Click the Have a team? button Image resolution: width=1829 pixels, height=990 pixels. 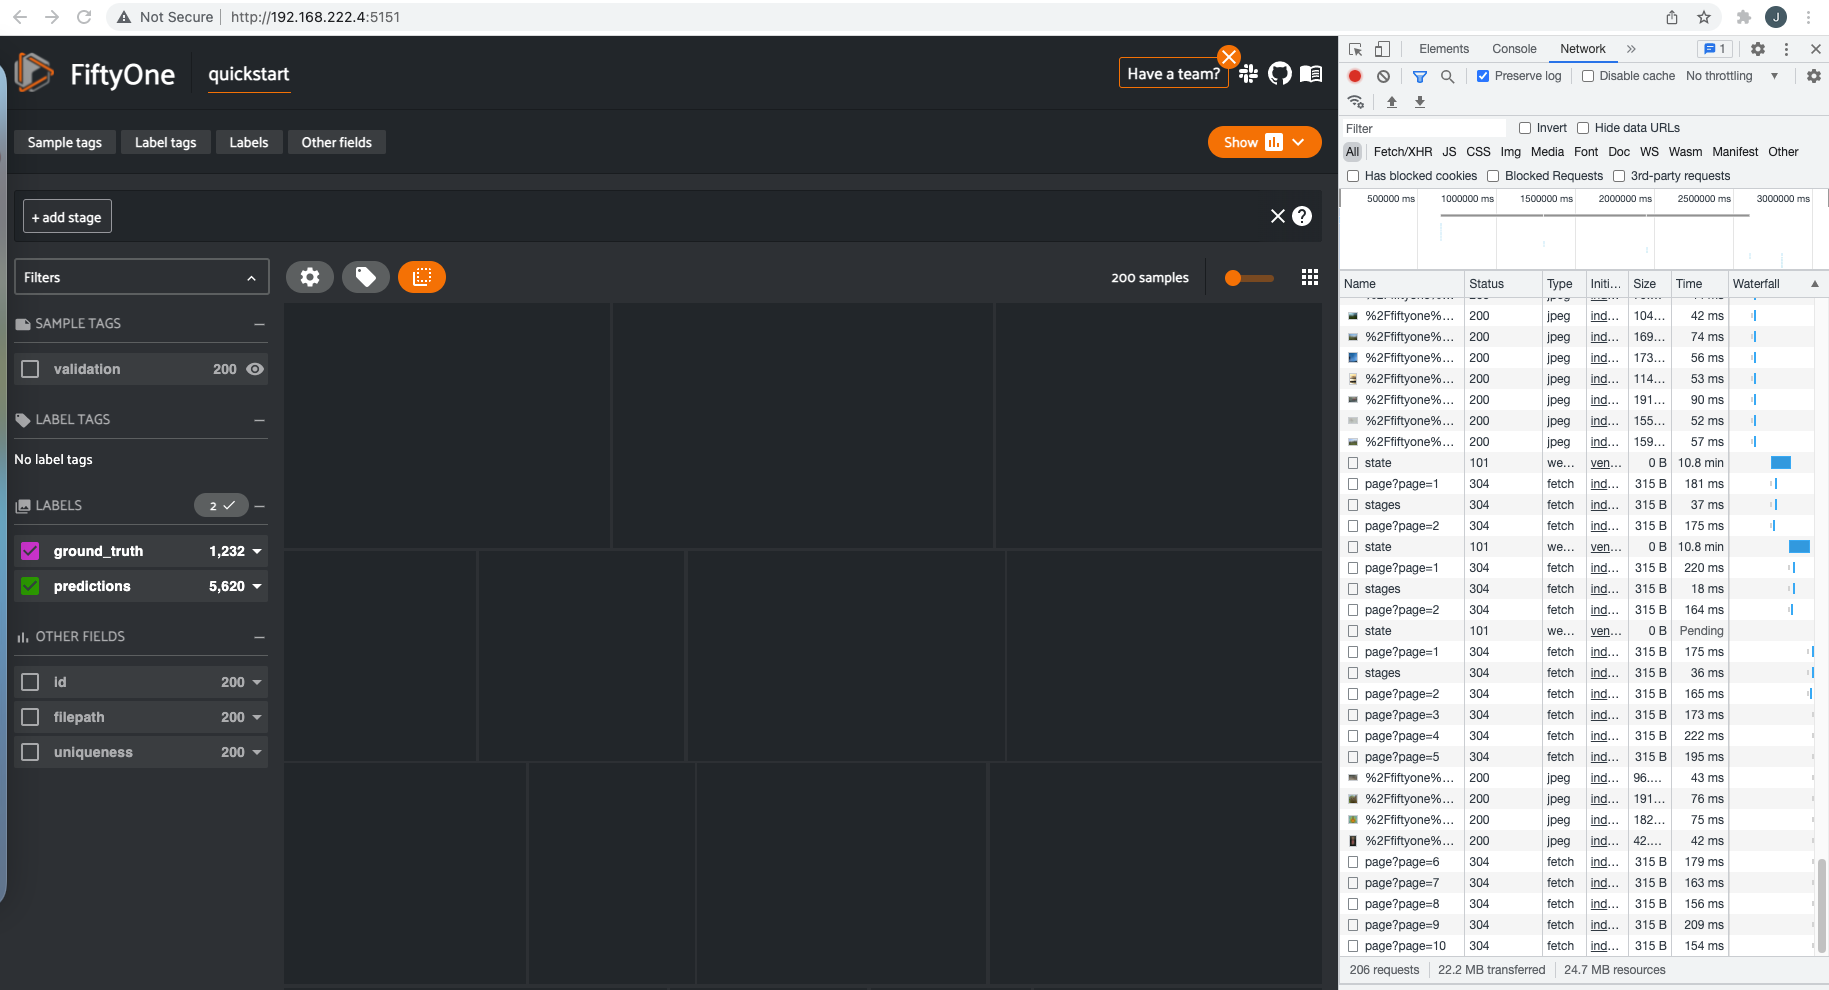pyautogui.click(x=1173, y=72)
